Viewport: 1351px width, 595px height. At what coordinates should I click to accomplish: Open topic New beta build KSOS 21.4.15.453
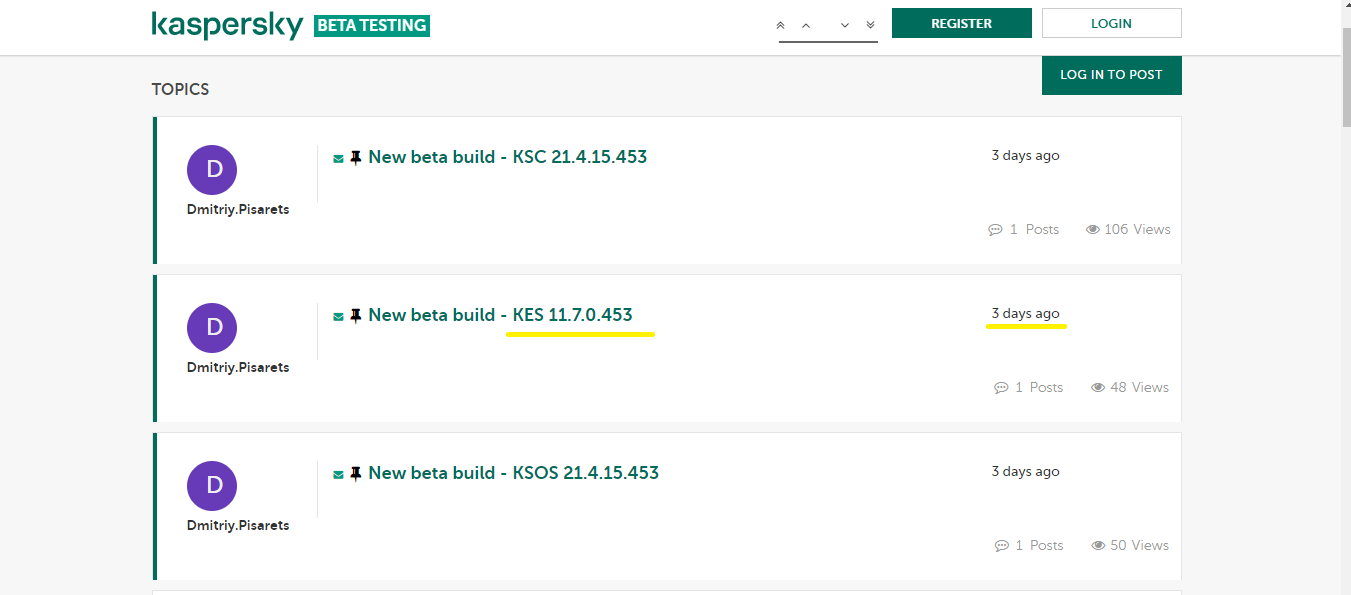point(514,473)
